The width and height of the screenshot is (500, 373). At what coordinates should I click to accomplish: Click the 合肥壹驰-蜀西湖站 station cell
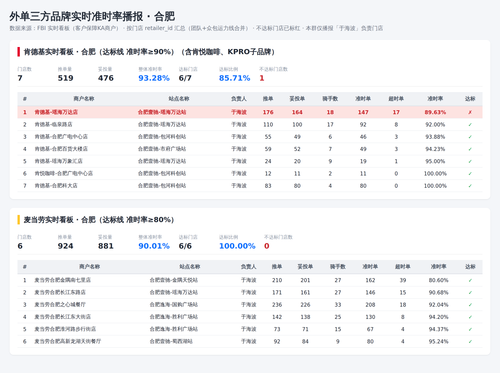pos(171,342)
